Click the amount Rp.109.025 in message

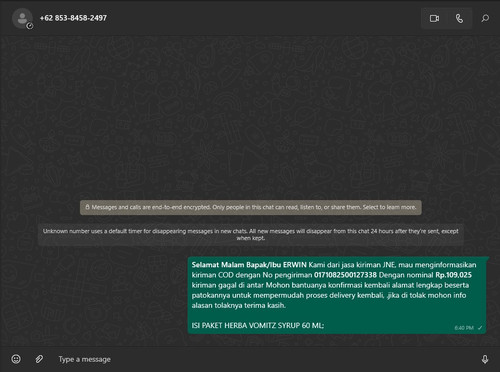pyautogui.click(x=453, y=275)
